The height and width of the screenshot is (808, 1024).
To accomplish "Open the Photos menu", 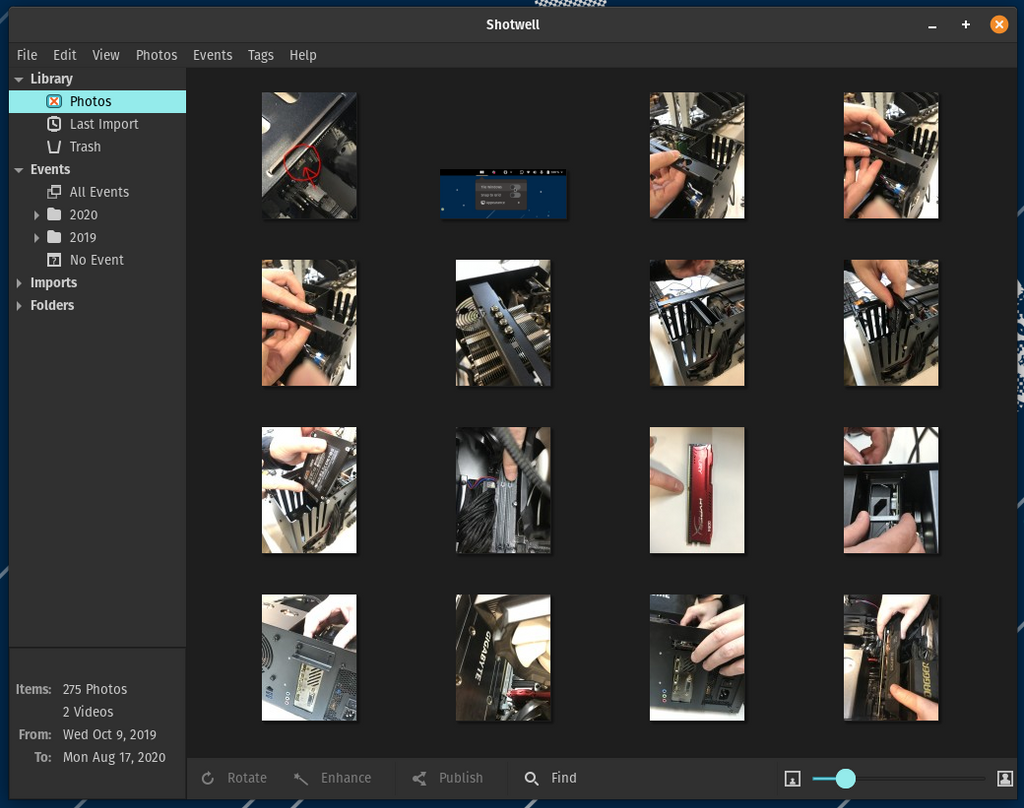I will point(156,55).
